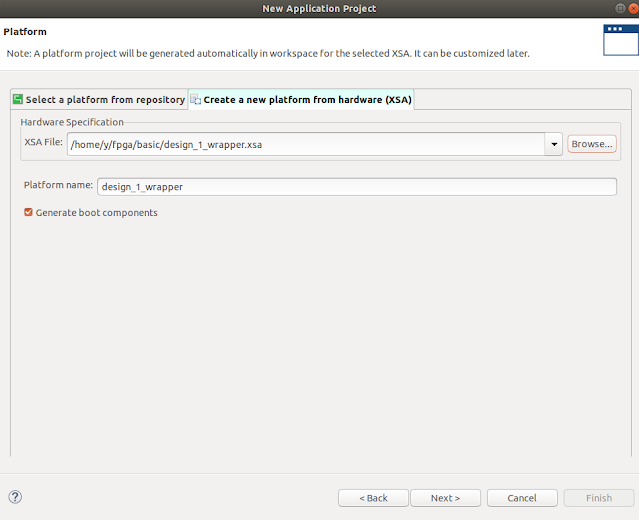This screenshot has width=639, height=520.
Task: Expand the XSA File dropdown arrow
Action: [554, 144]
